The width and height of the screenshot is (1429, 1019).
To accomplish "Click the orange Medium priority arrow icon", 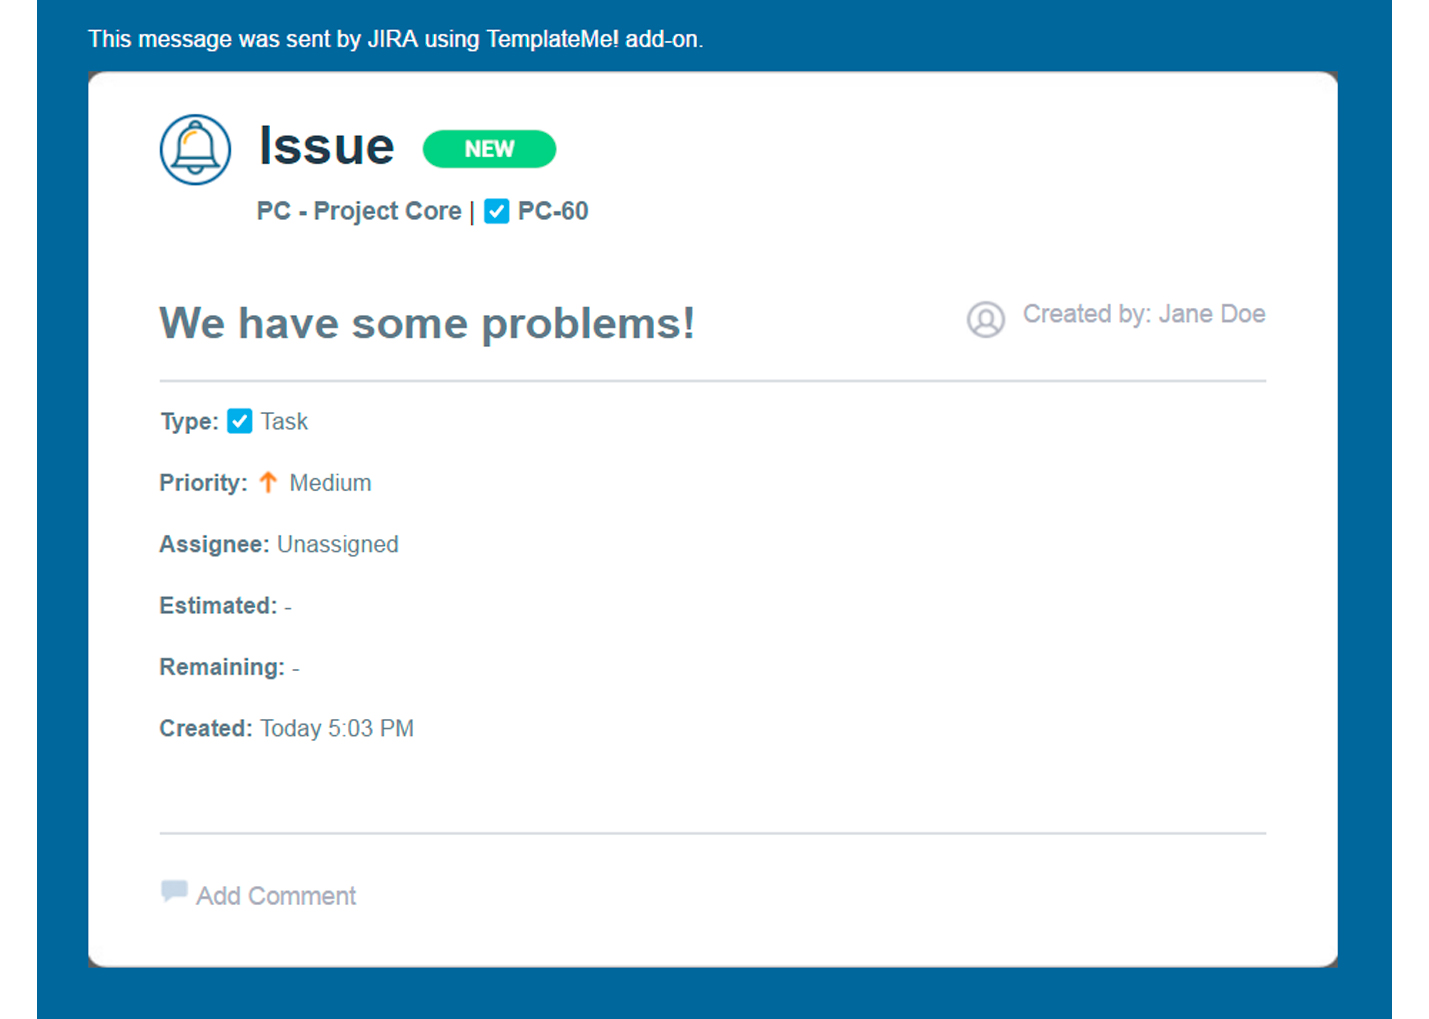I will pos(268,482).
